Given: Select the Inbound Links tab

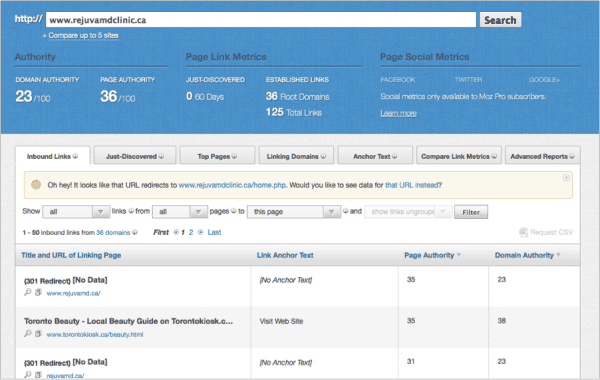Looking at the screenshot, I should [52, 156].
